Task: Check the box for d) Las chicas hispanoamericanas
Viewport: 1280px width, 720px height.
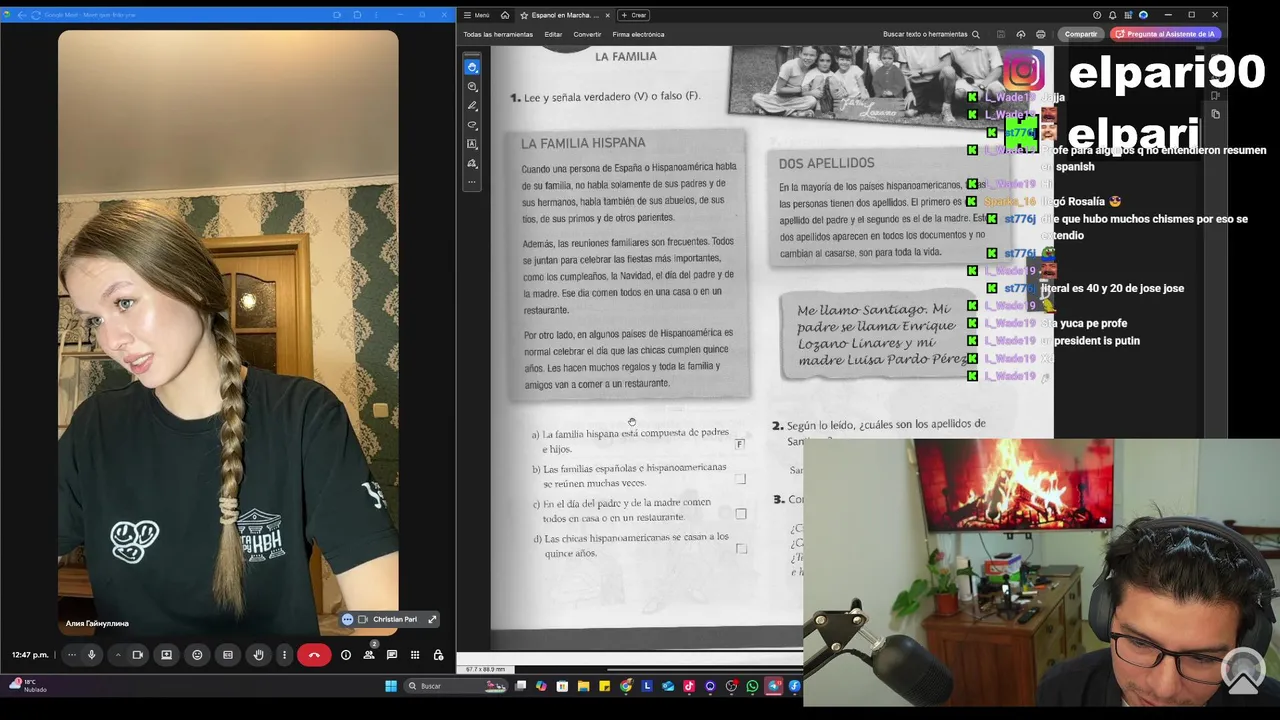Action: click(x=741, y=549)
